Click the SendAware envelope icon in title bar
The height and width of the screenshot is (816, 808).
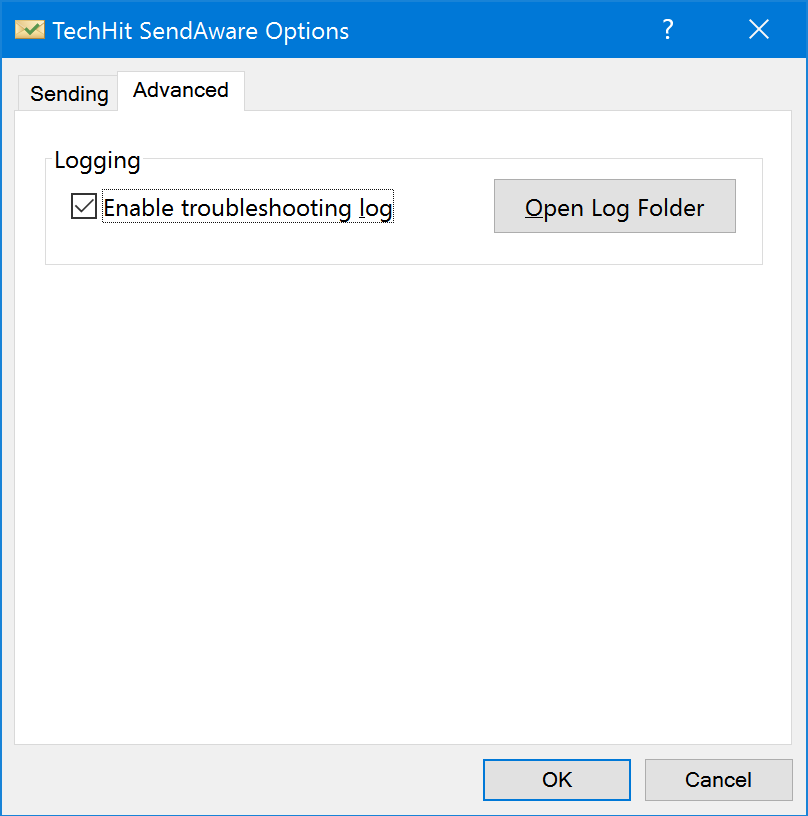pyautogui.click(x=30, y=30)
